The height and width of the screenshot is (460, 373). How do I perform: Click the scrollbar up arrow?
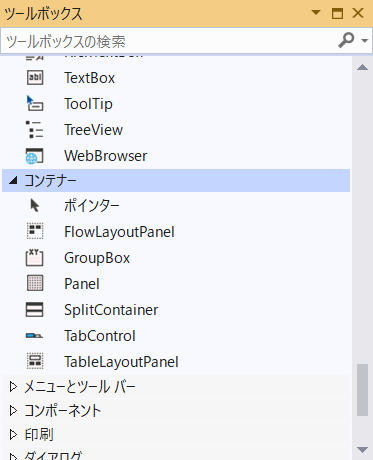coord(362,67)
